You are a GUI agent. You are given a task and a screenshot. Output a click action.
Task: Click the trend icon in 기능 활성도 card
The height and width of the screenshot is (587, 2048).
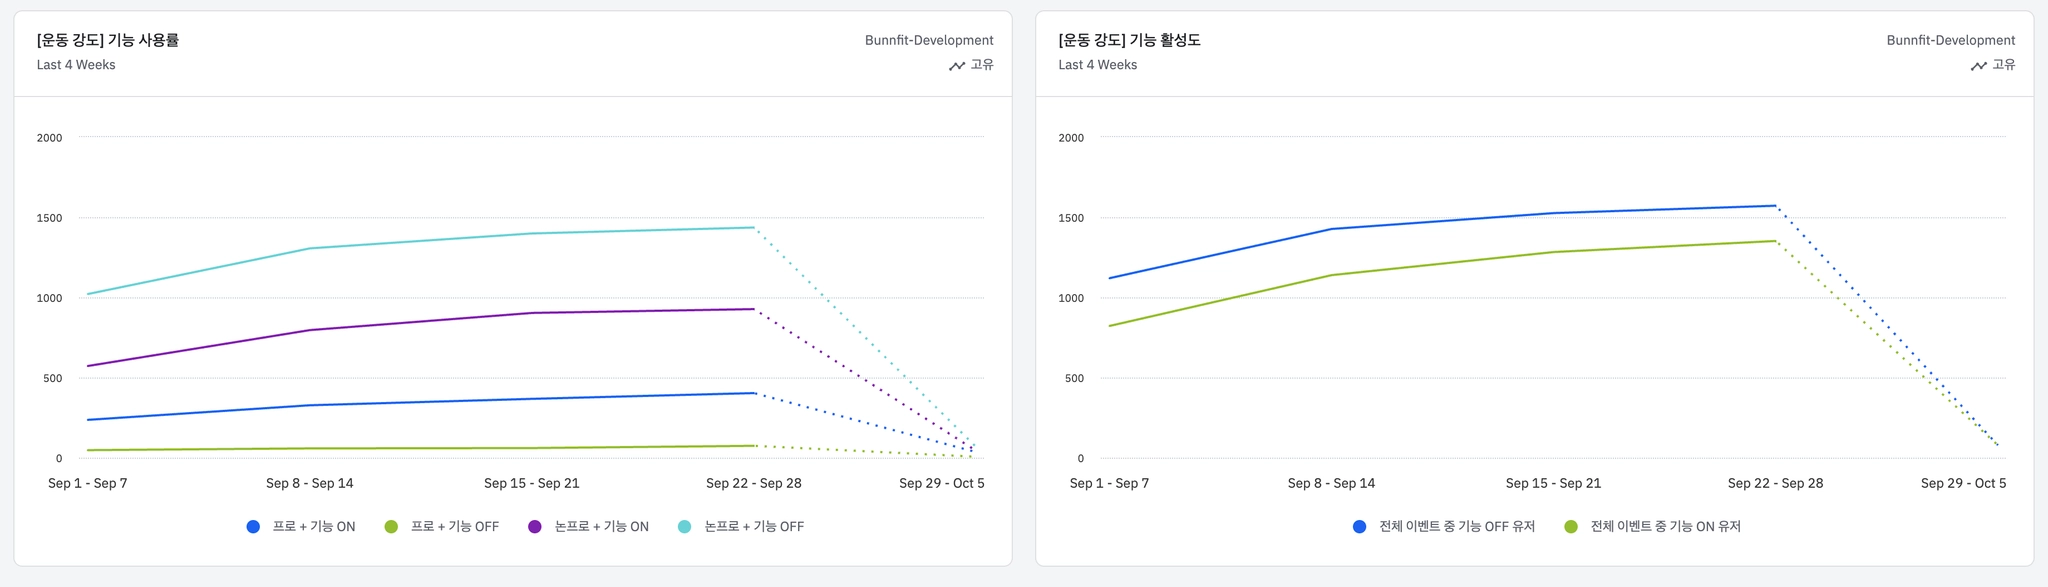1978,66
